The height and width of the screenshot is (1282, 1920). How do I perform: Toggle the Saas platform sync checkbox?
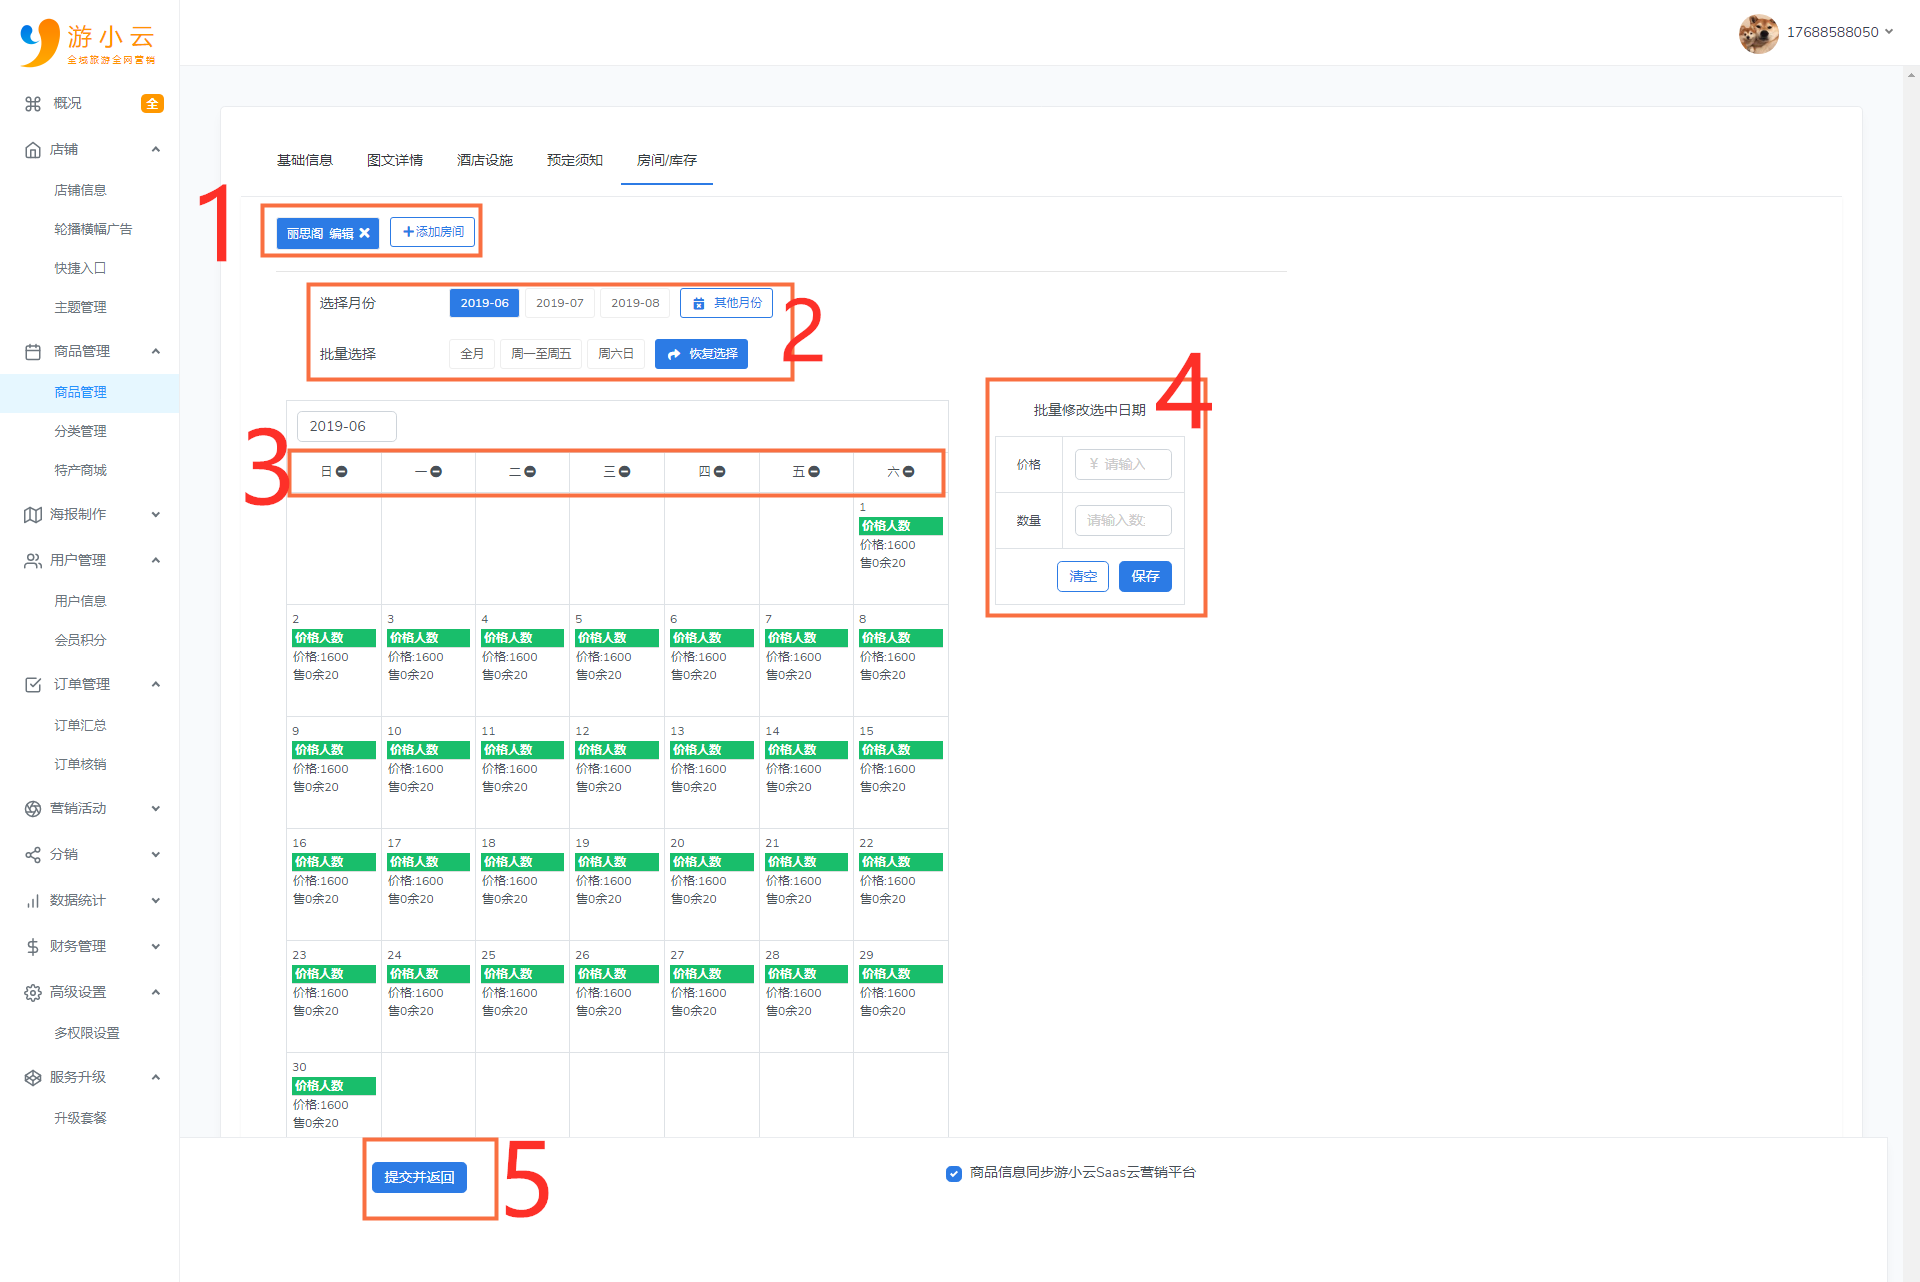click(954, 1174)
